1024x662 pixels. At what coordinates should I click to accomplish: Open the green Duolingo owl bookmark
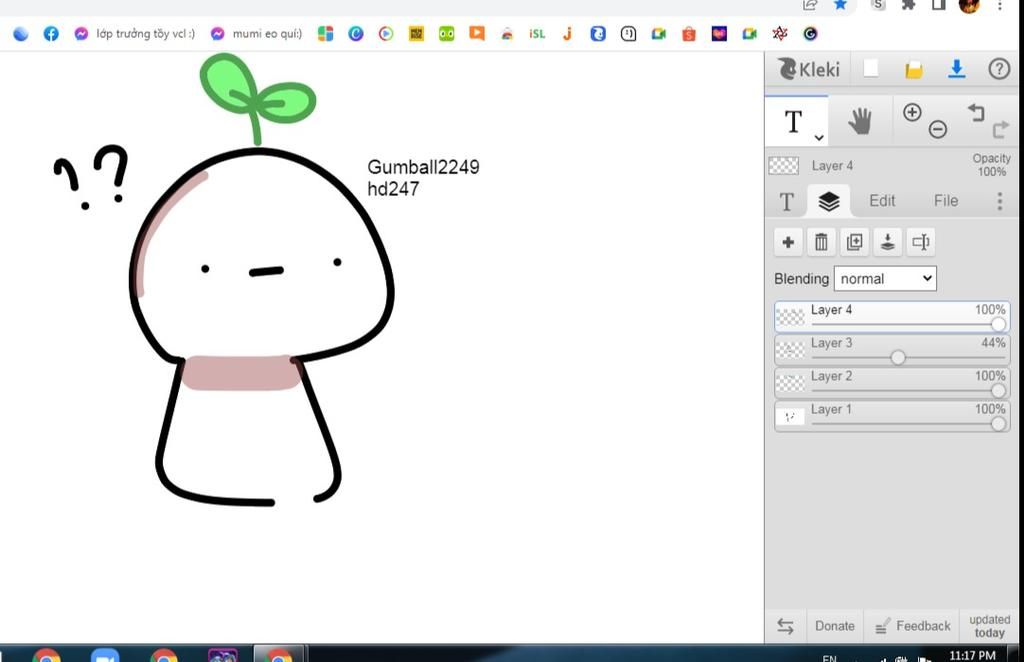coord(447,34)
